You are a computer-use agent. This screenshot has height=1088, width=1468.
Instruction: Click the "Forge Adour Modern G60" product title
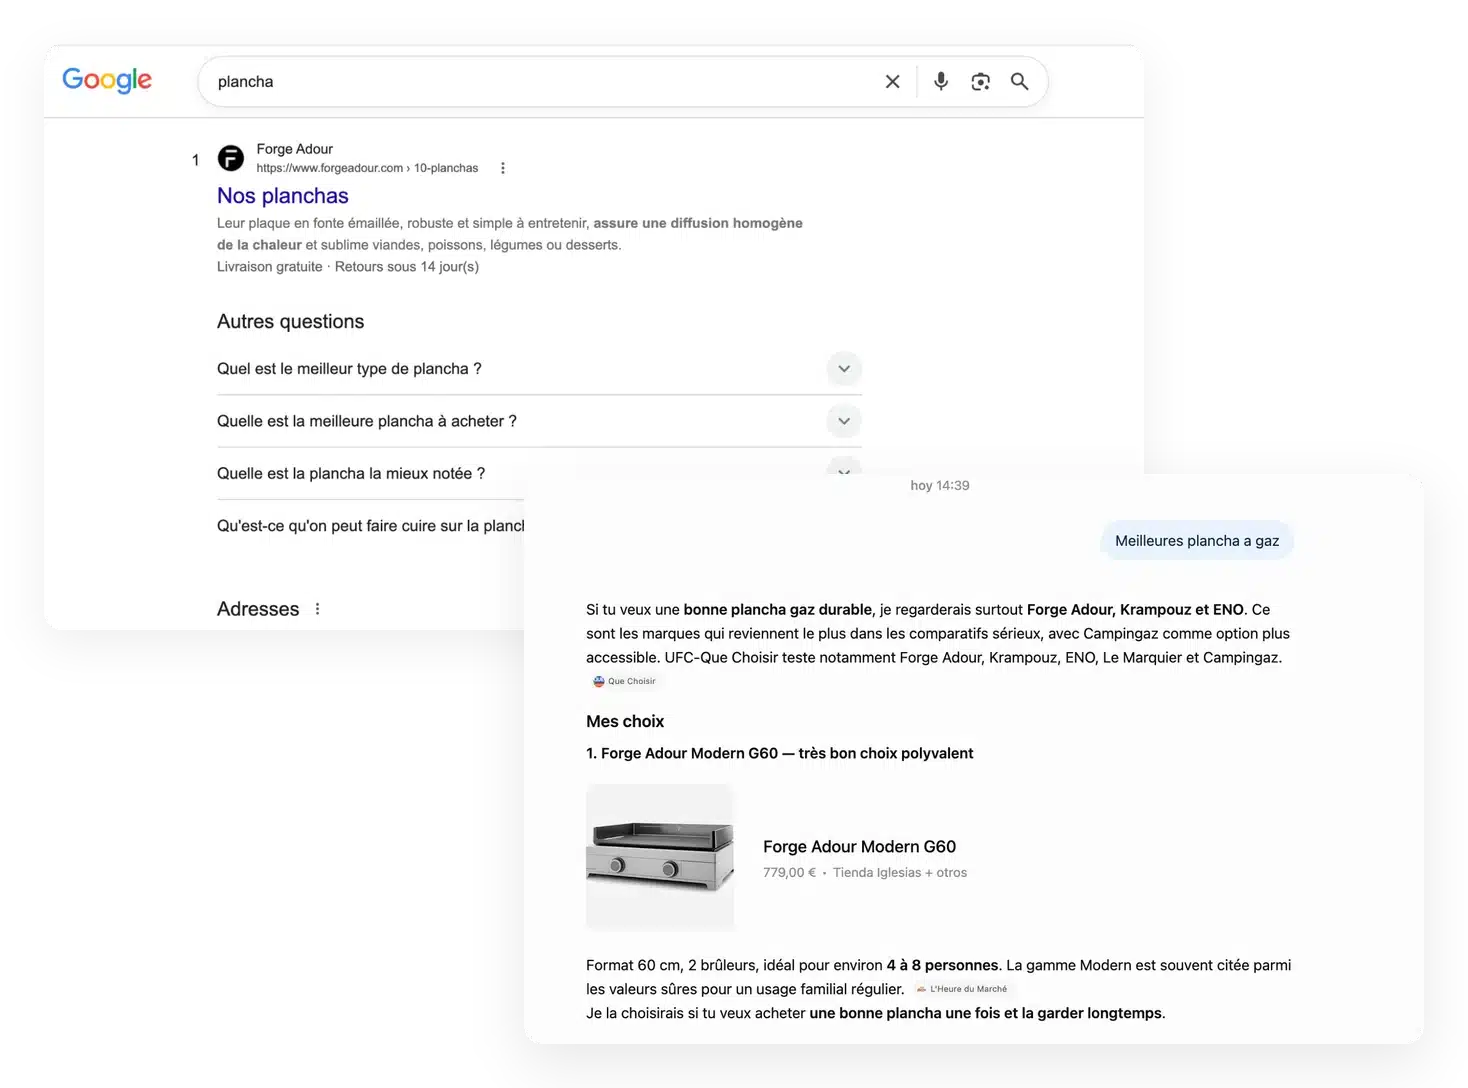[x=859, y=846]
